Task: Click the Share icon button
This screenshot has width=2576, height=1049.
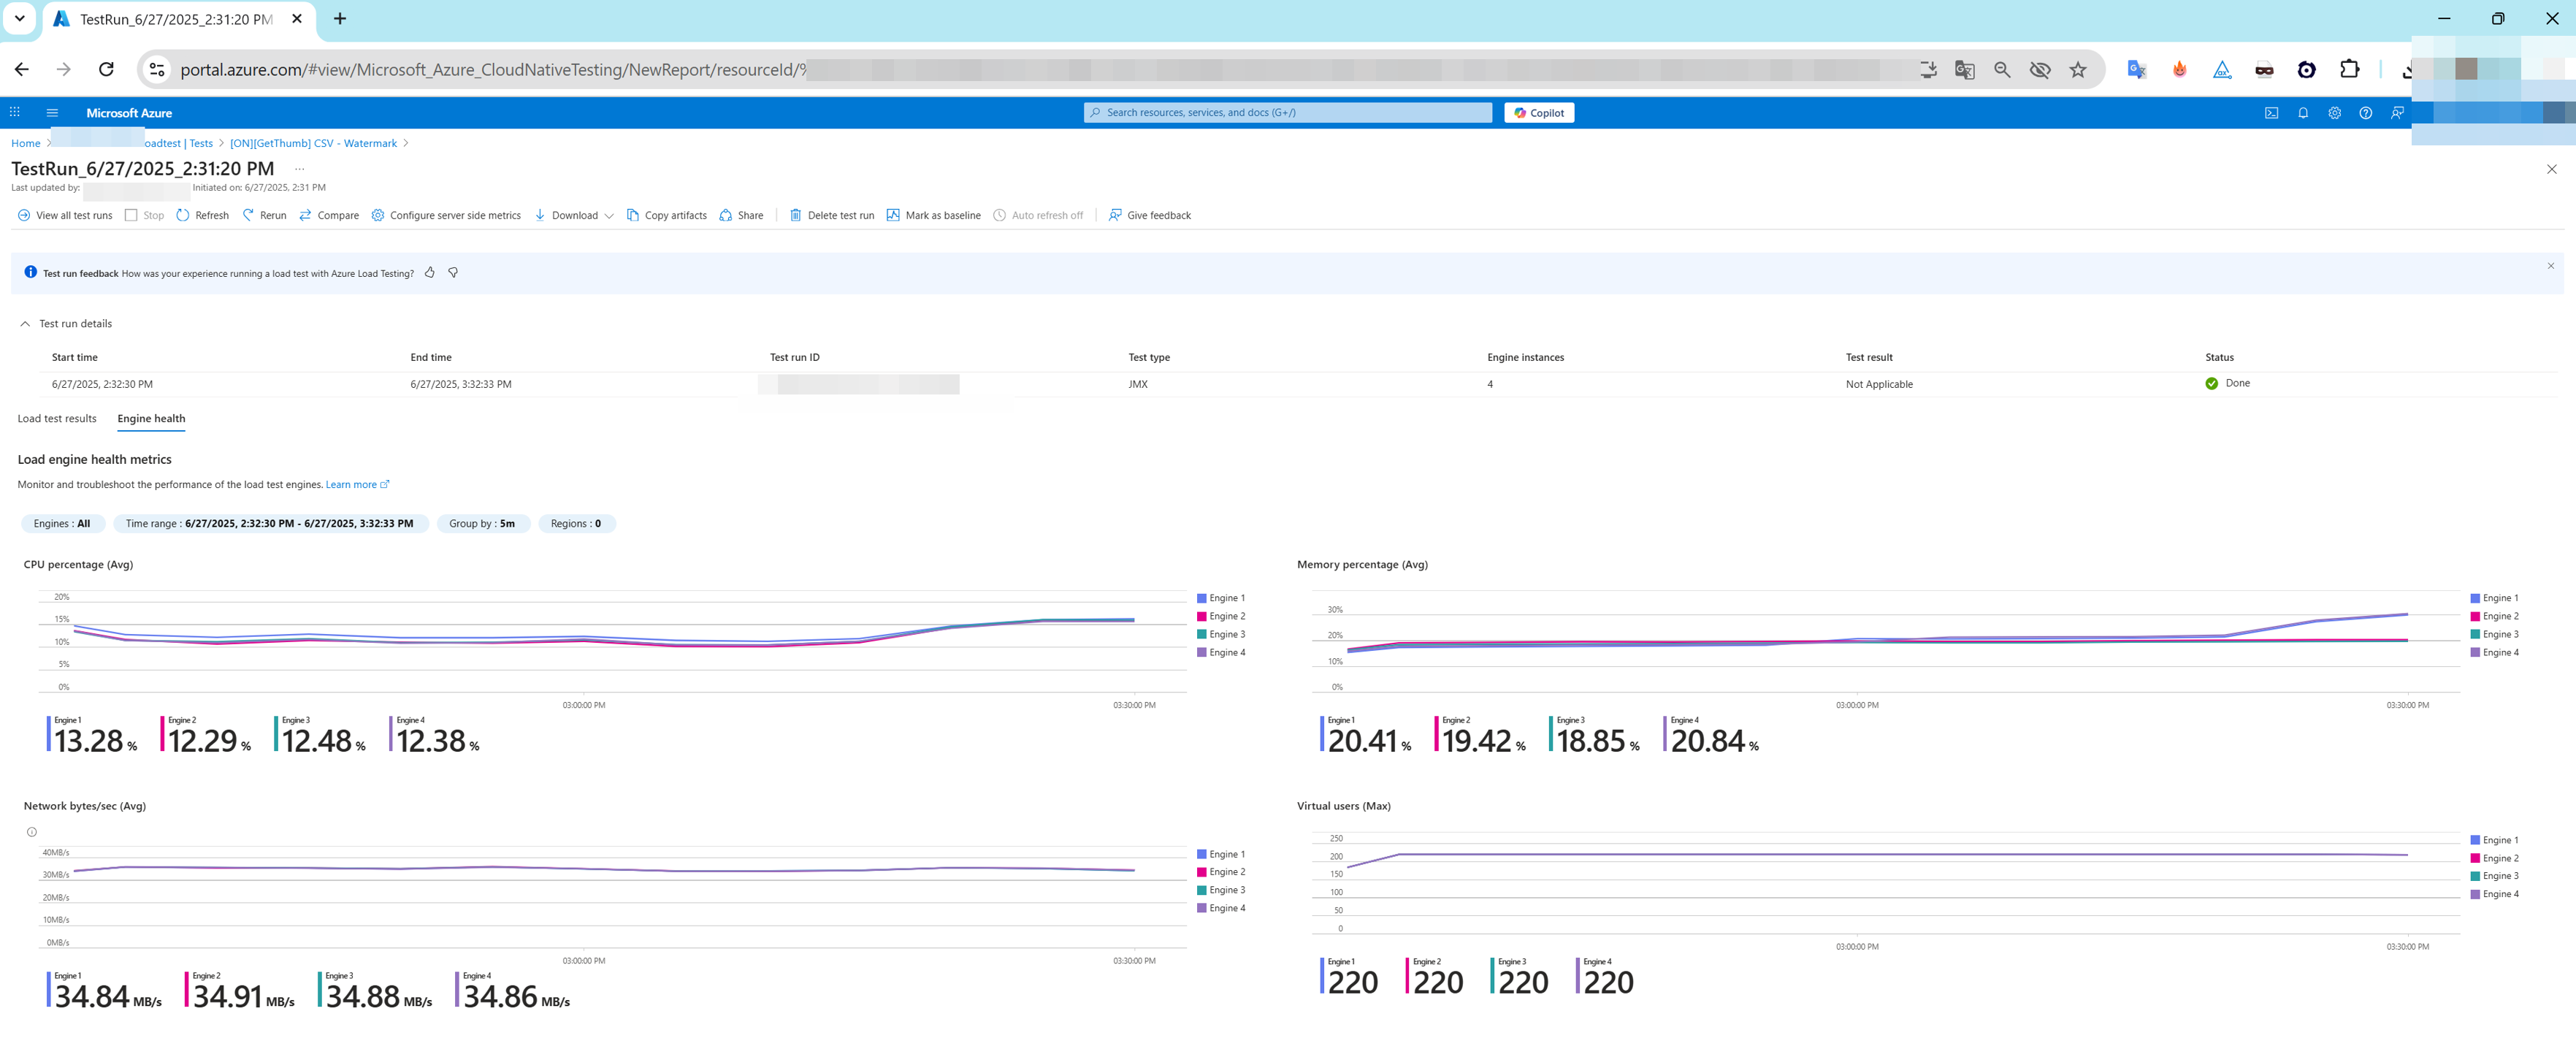Action: point(726,215)
